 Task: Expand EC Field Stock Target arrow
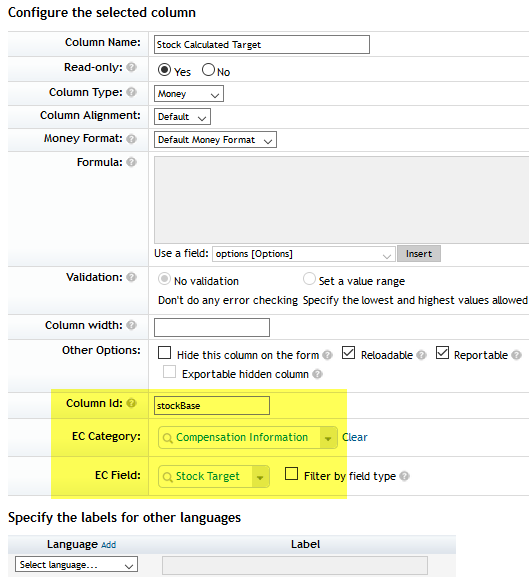pos(260,477)
